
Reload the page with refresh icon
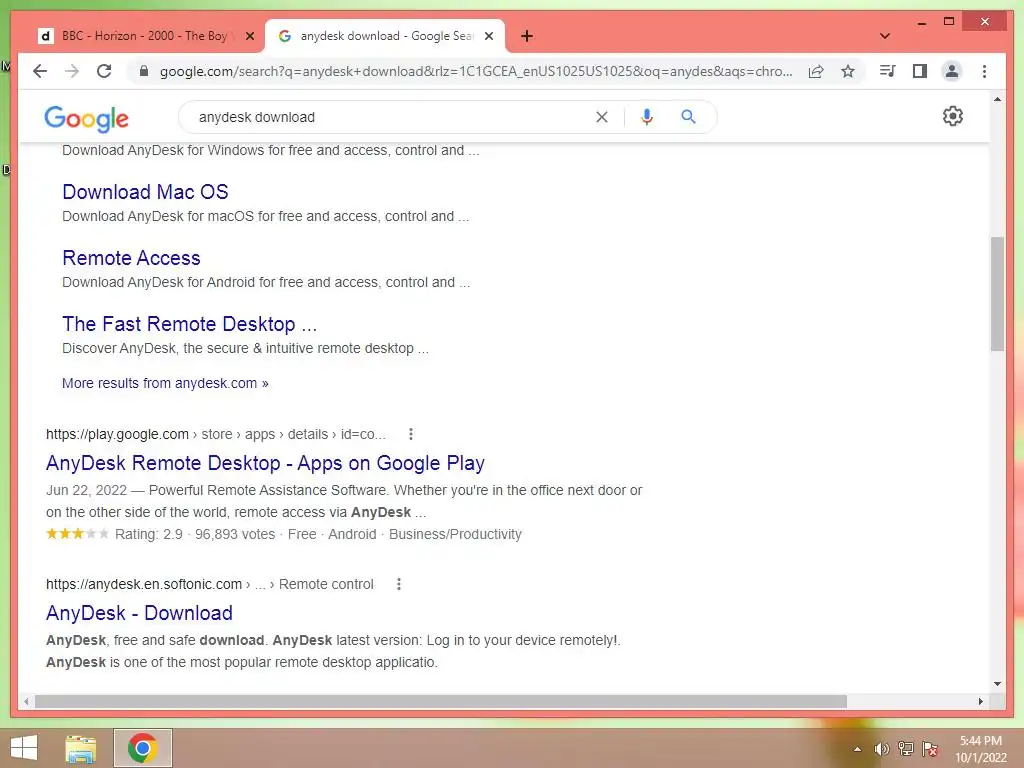(x=104, y=71)
